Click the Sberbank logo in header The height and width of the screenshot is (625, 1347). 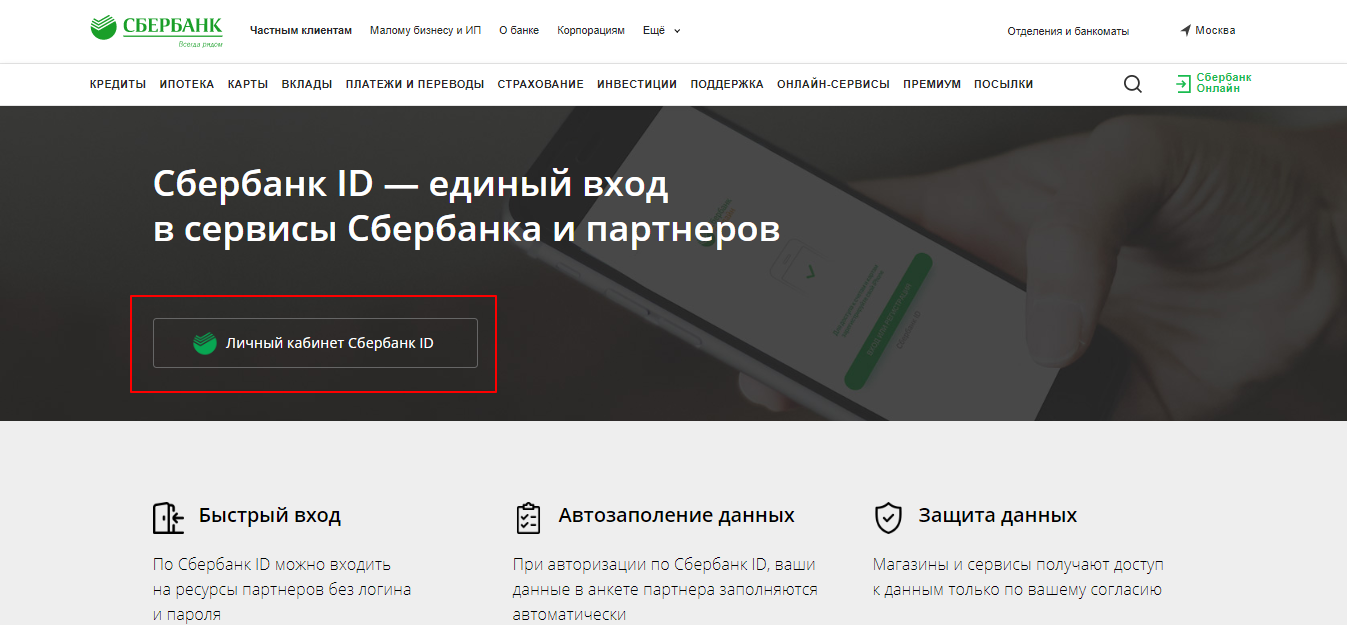click(x=156, y=30)
